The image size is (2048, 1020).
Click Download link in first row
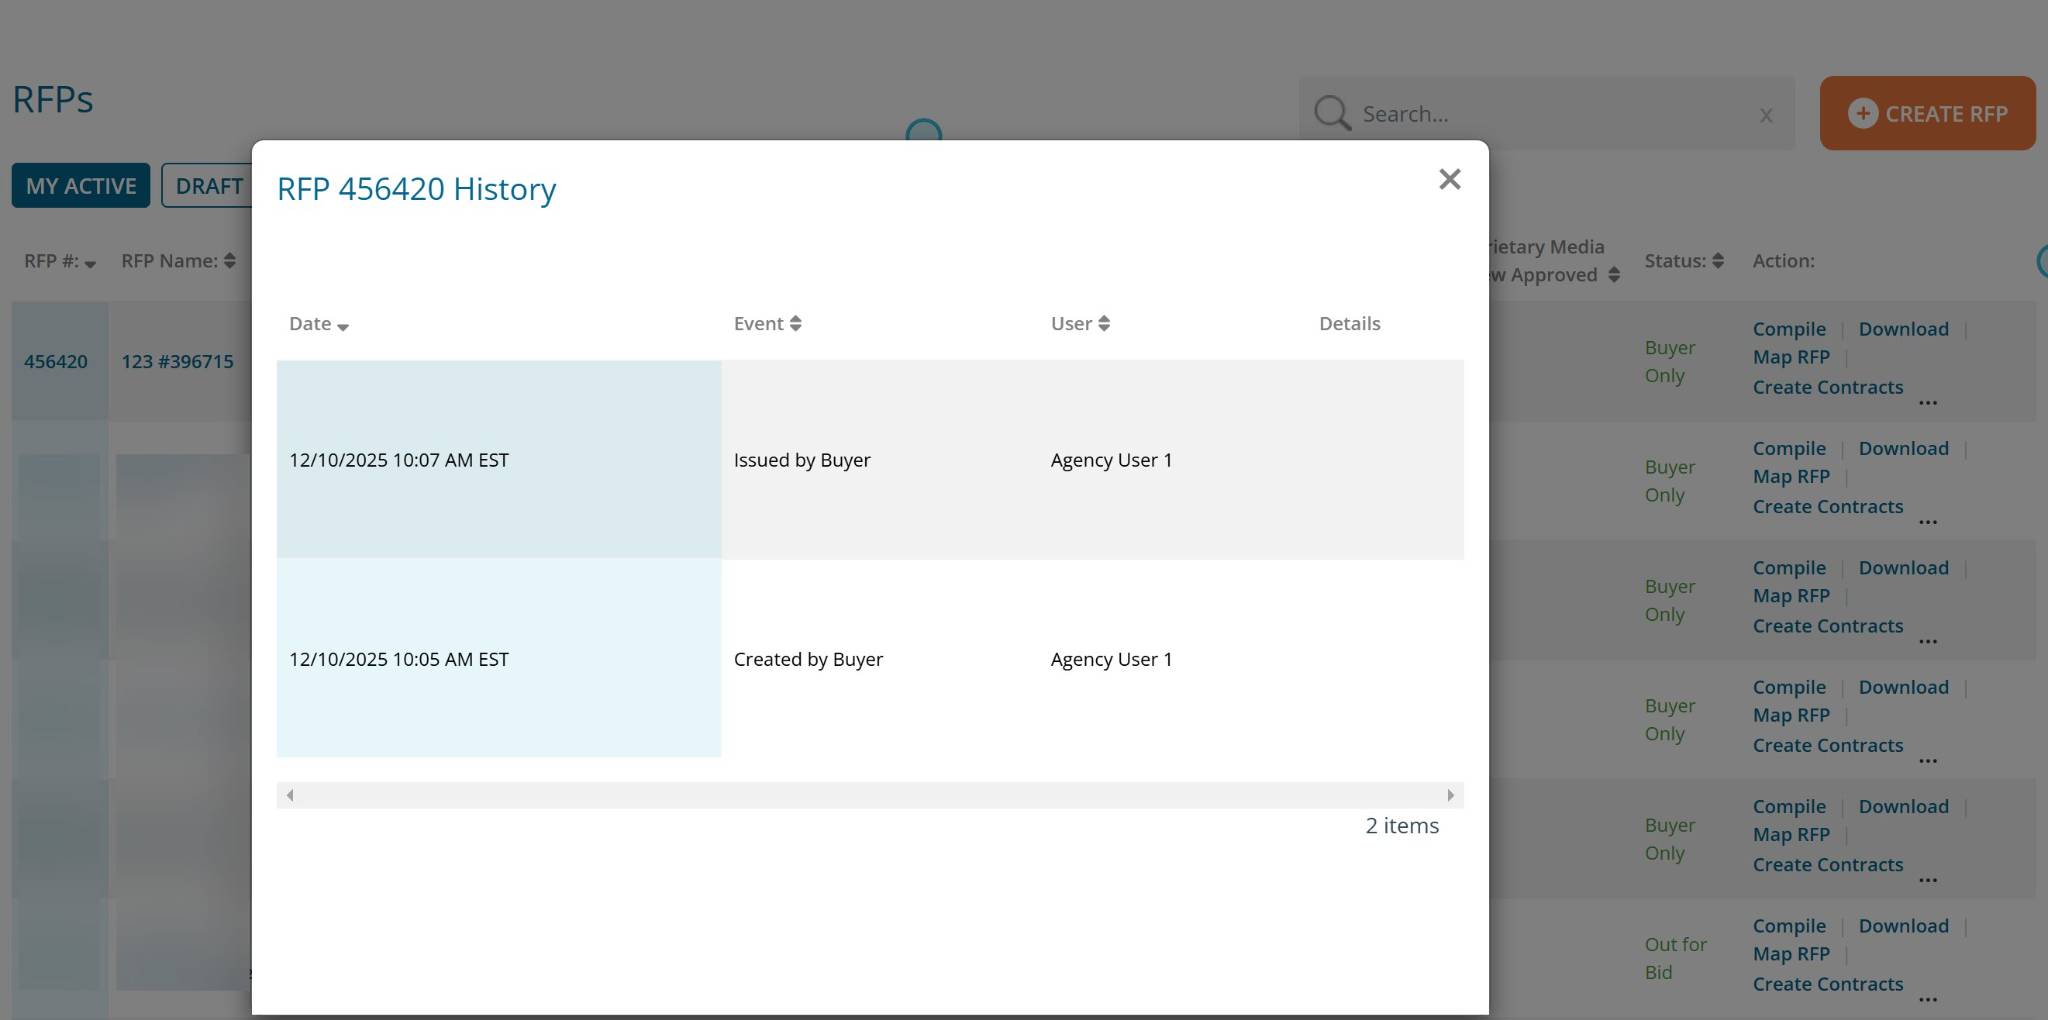click(1903, 329)
